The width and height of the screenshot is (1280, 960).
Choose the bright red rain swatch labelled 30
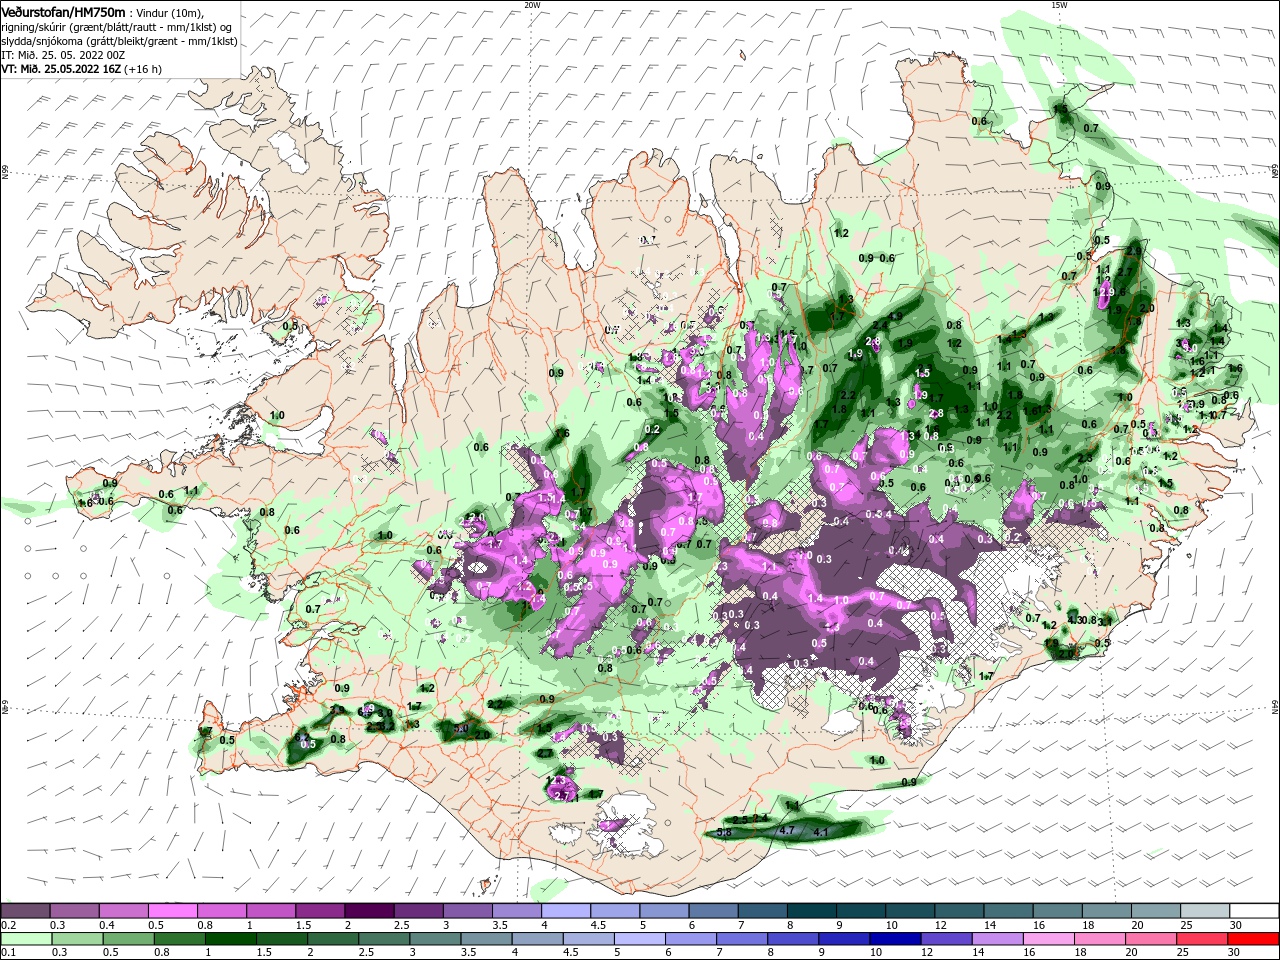pos(1254,939)
